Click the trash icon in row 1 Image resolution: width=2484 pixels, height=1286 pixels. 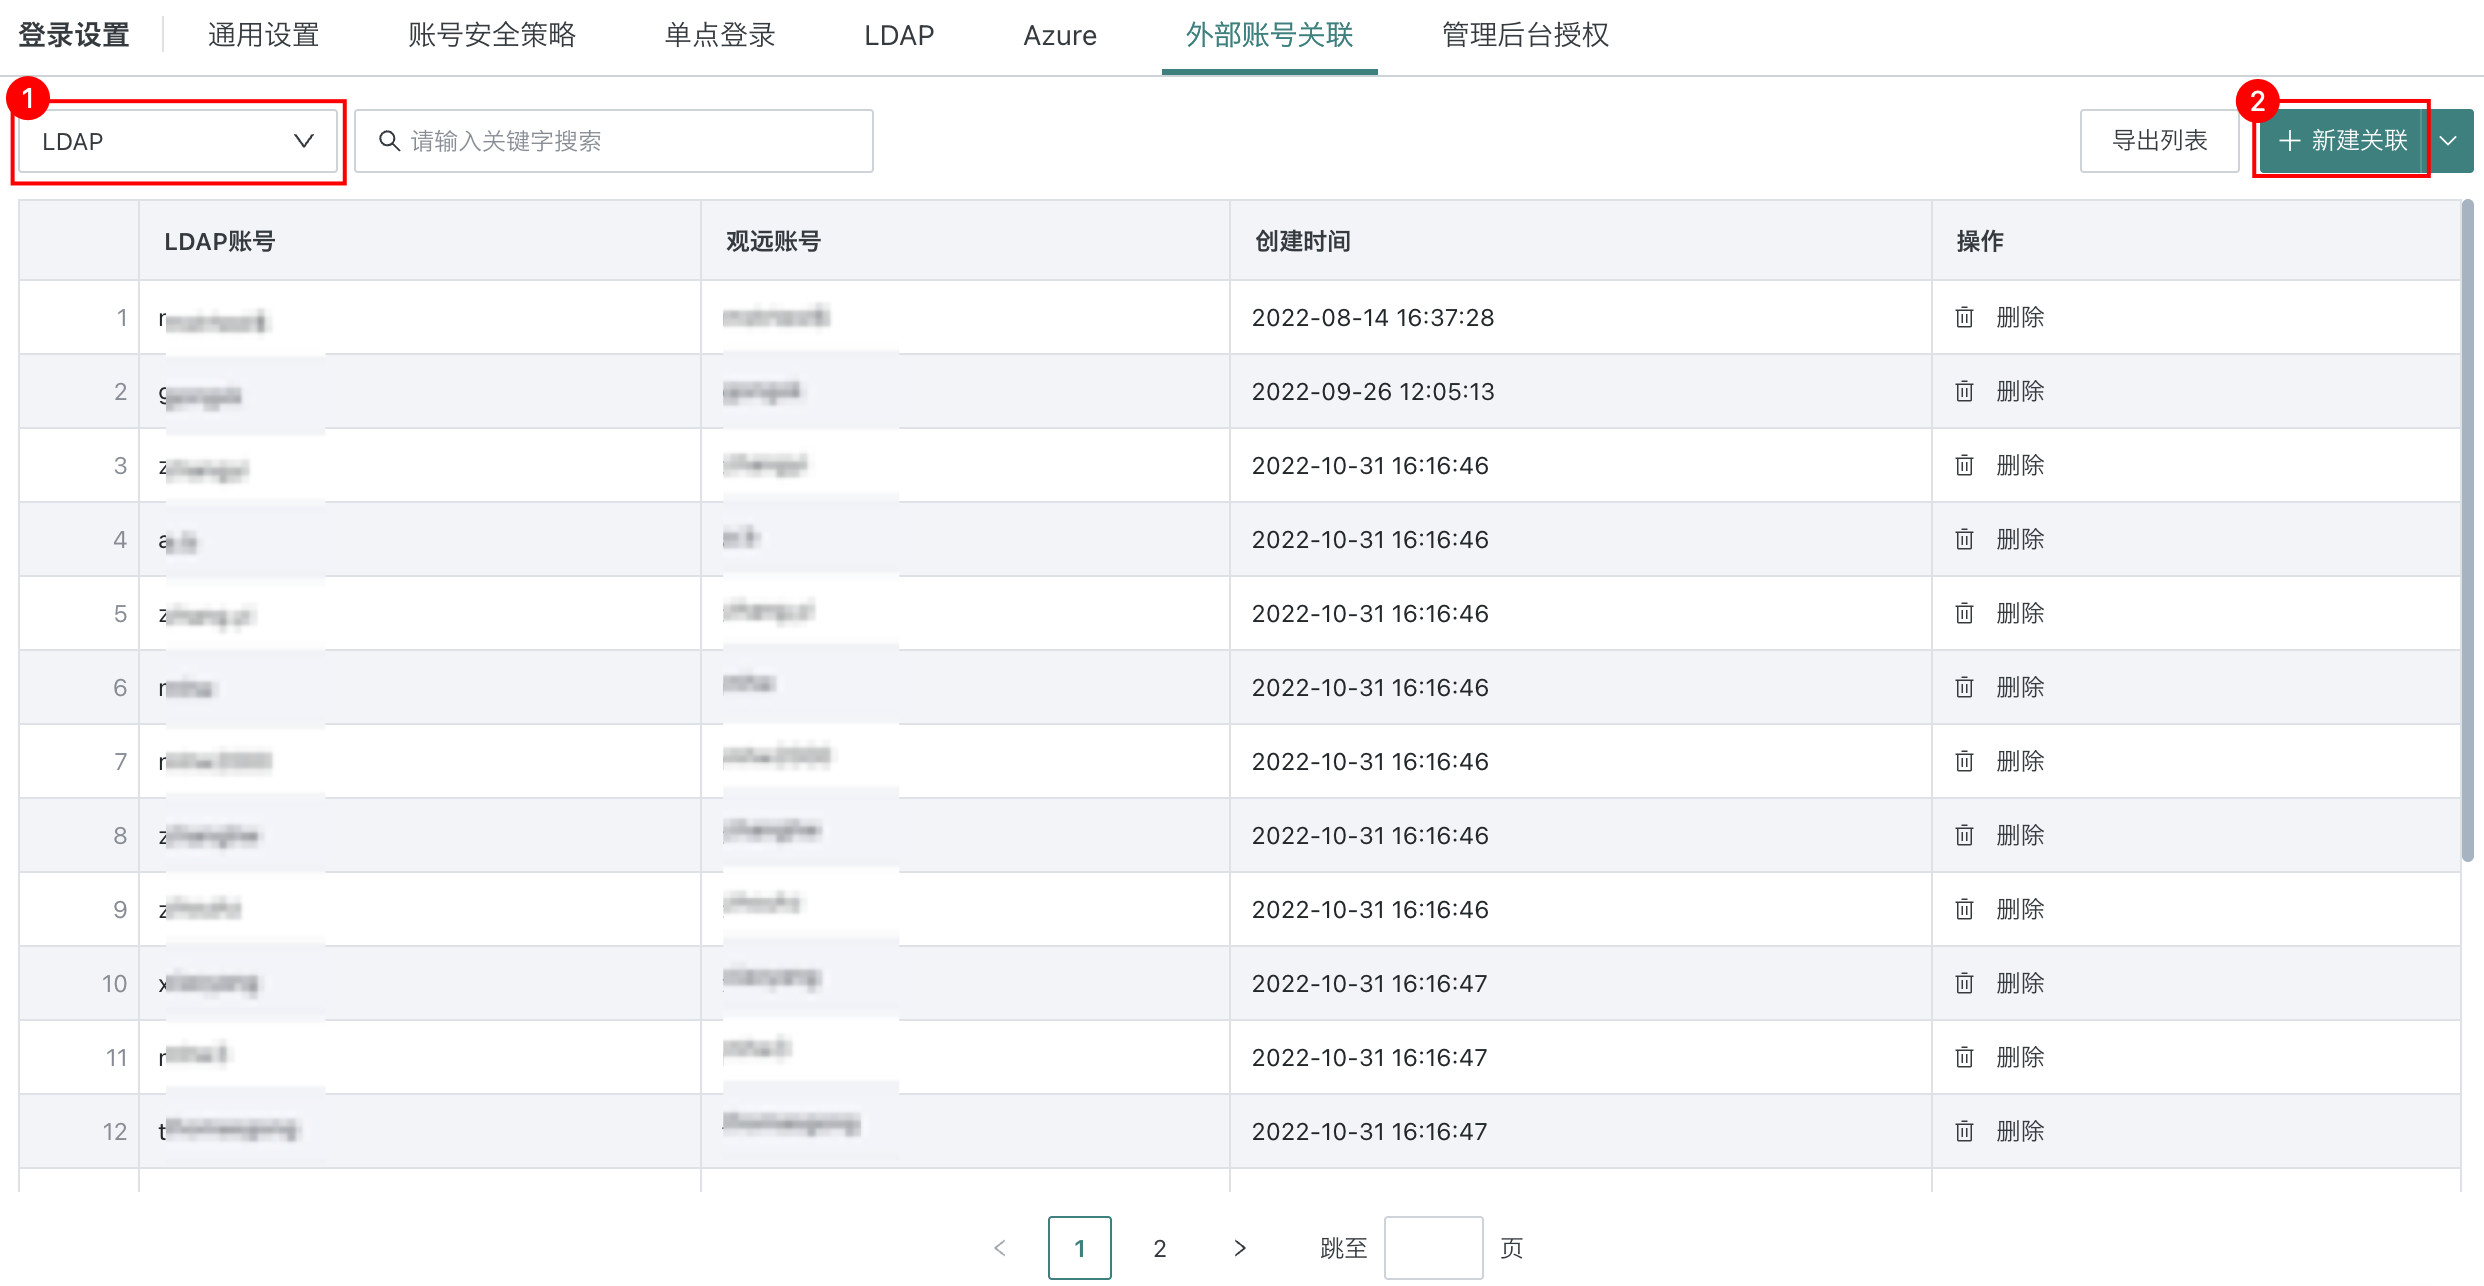(x=1964, y=318)
